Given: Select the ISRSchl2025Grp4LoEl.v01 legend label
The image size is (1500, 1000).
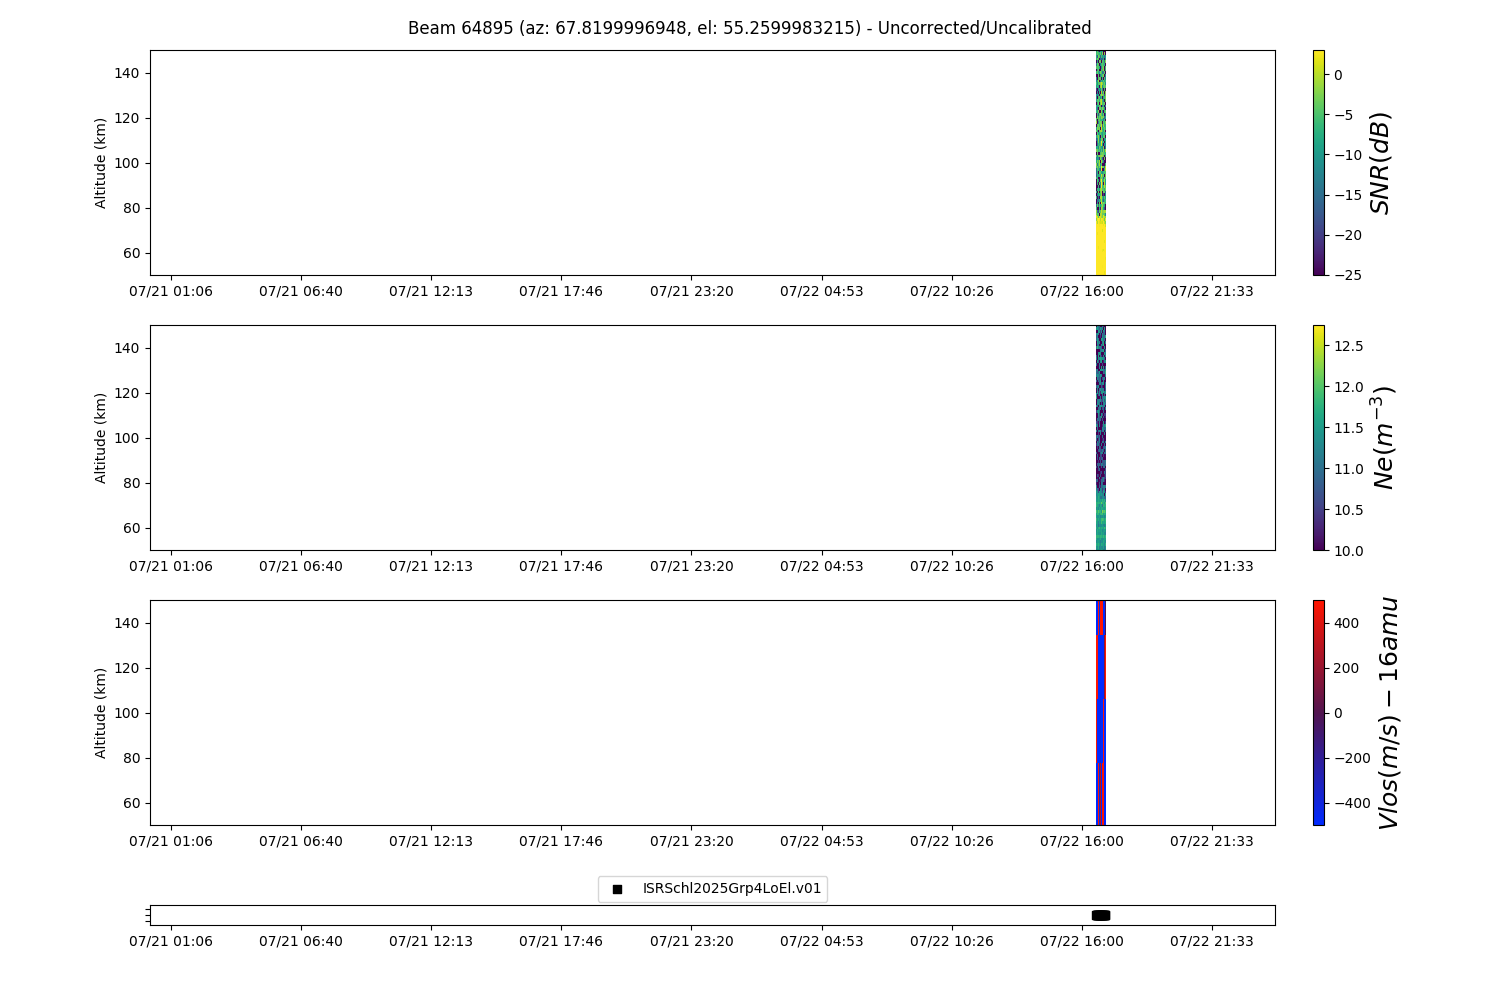Looking at the screenshot, I should (x=731, y=889).
